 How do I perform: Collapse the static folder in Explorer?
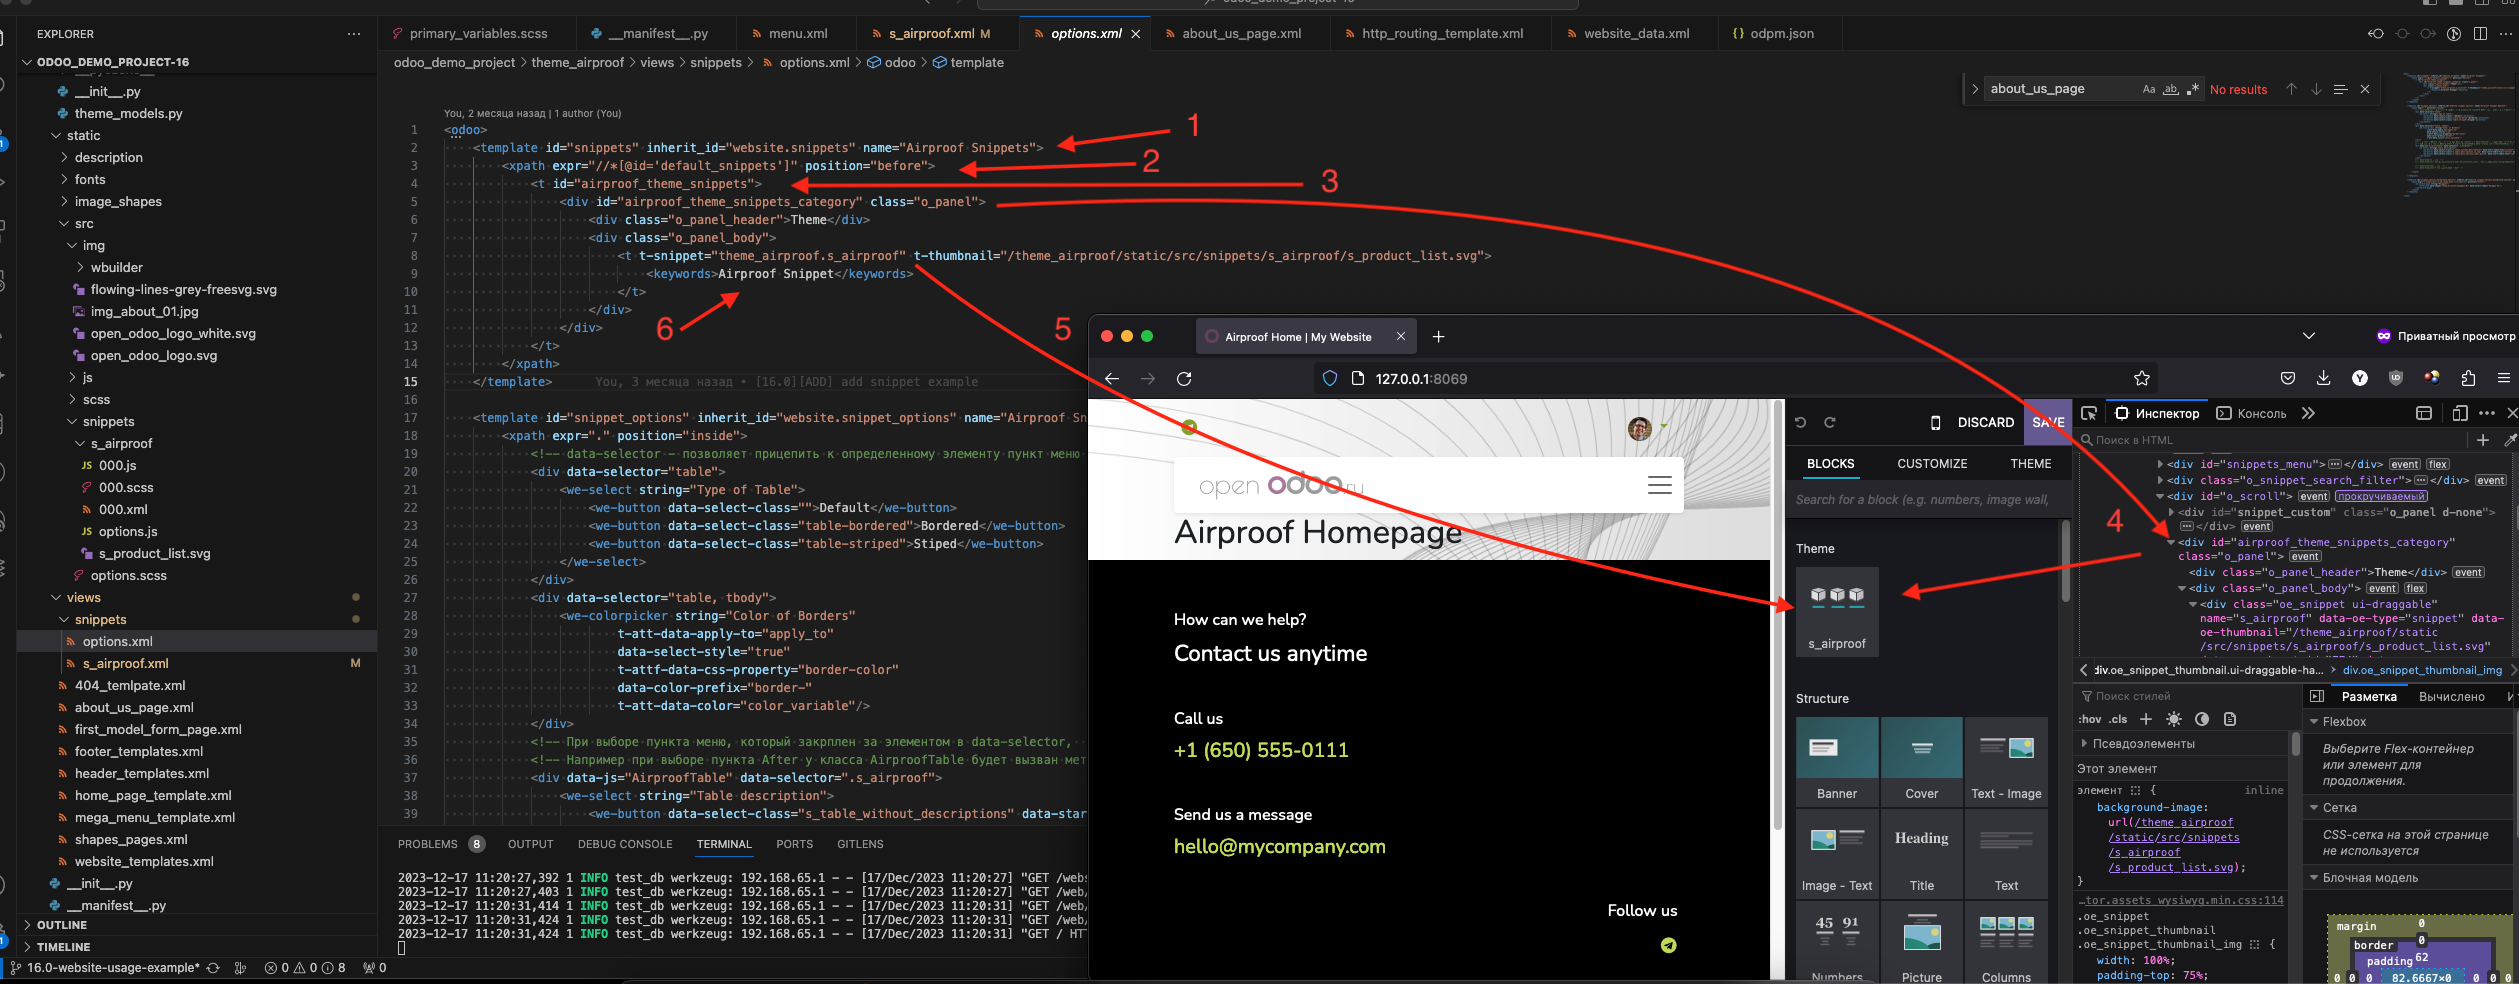pyautogui.click(x=57, y=135)
